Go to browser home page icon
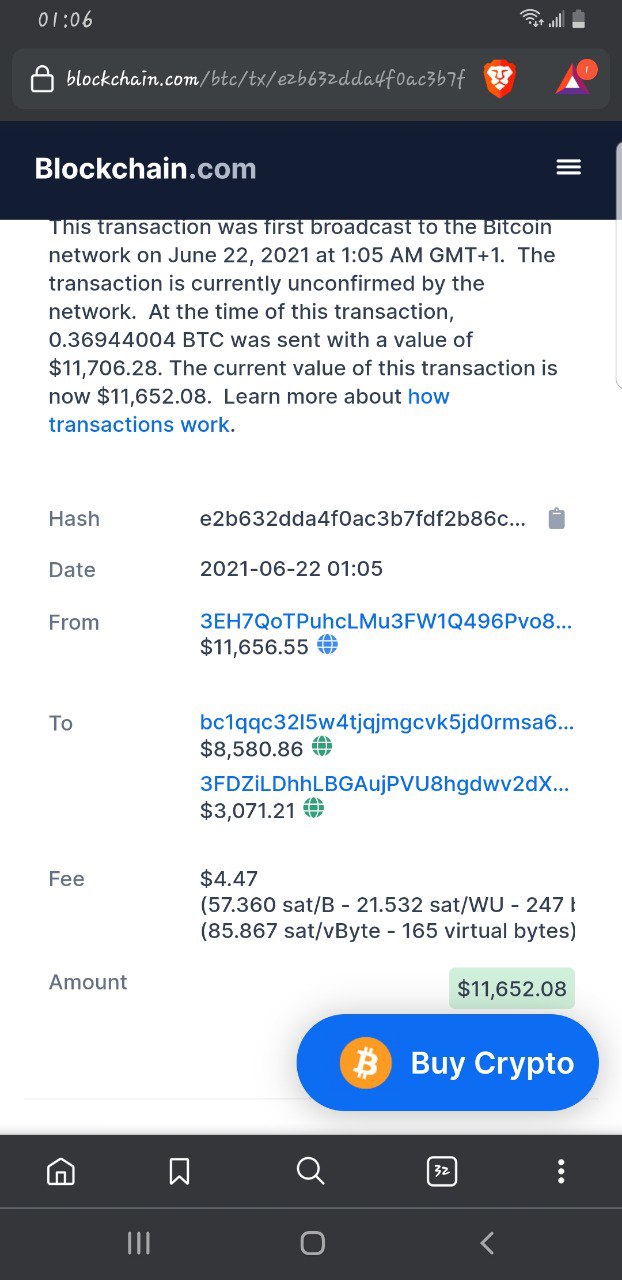 click(61, 1171)
